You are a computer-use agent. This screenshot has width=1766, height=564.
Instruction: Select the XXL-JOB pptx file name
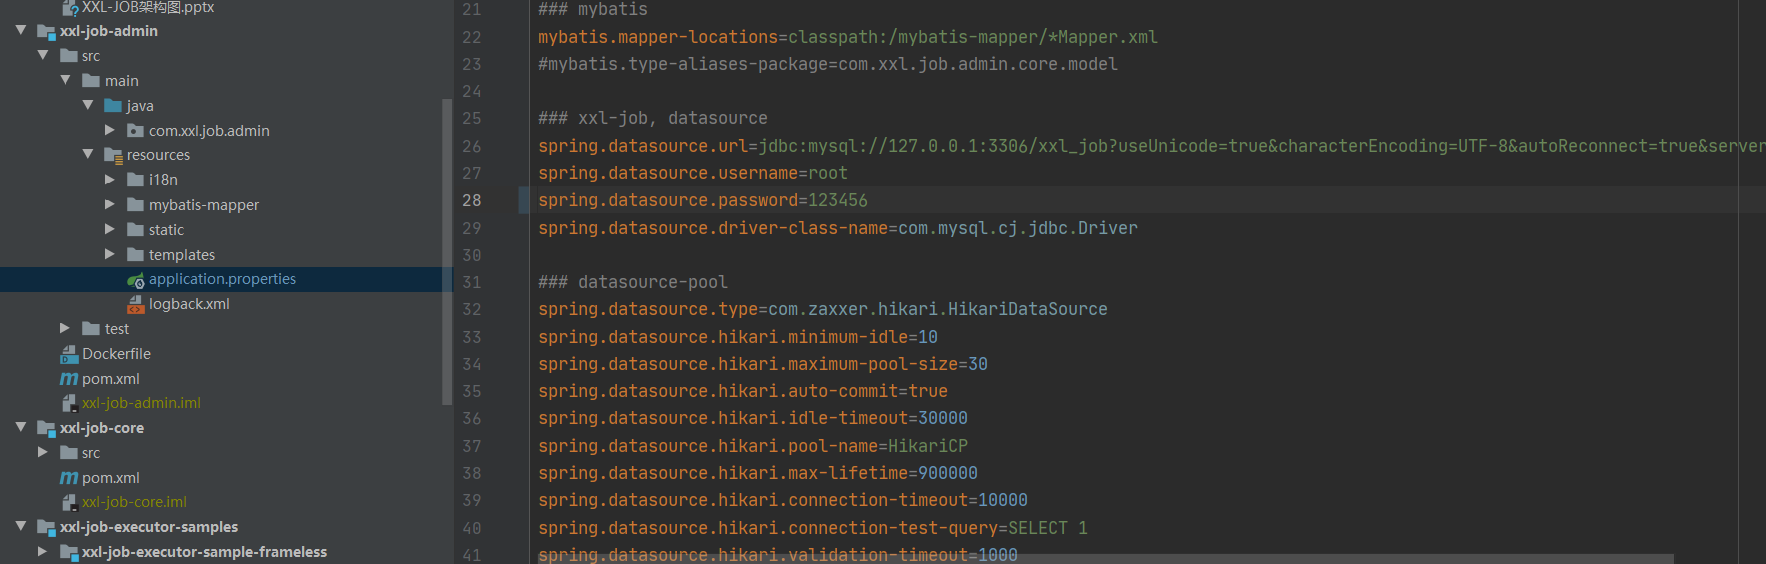pos(148,7)
